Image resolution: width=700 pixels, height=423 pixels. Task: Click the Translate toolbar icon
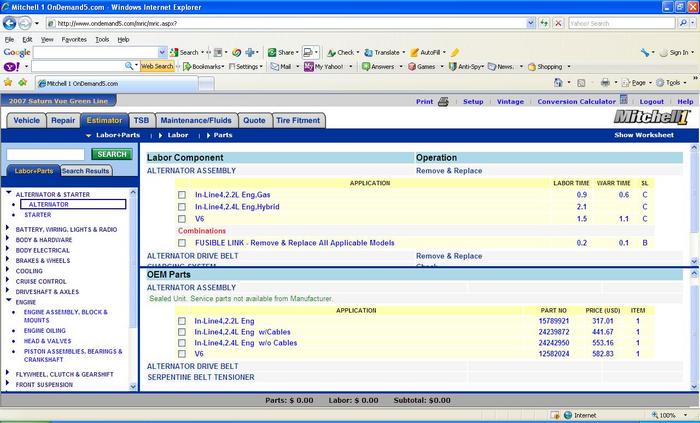[x=367, y=52]
